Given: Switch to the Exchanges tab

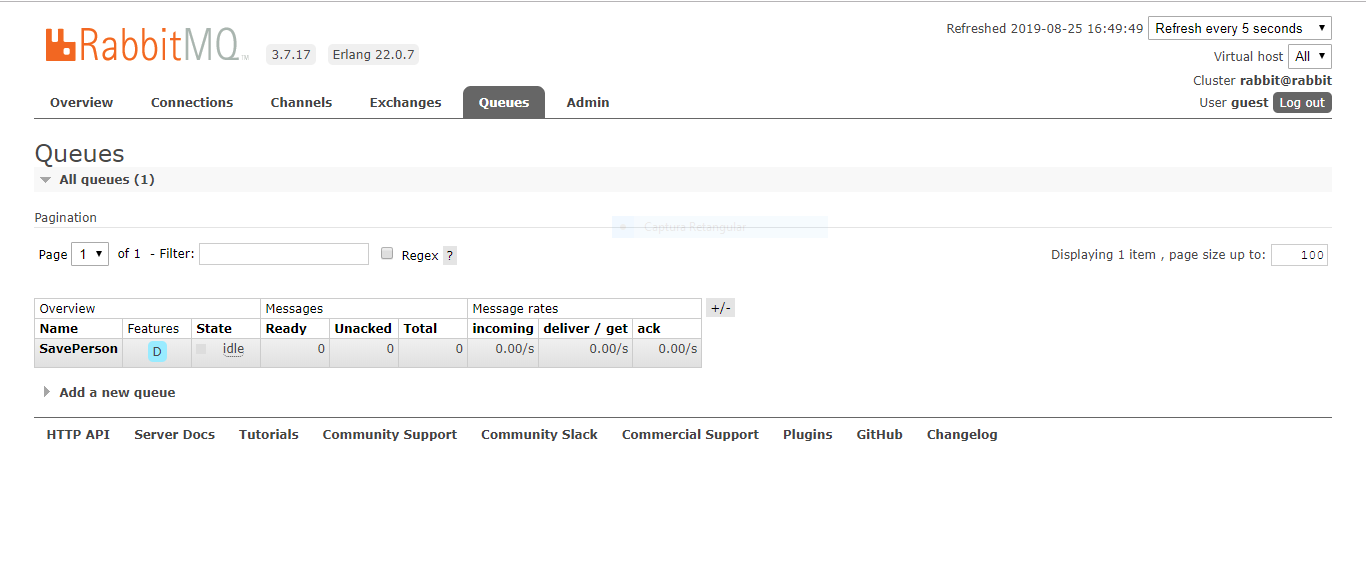Looking at the screenshot, I should pyautogui.click(x=405, y=102).
